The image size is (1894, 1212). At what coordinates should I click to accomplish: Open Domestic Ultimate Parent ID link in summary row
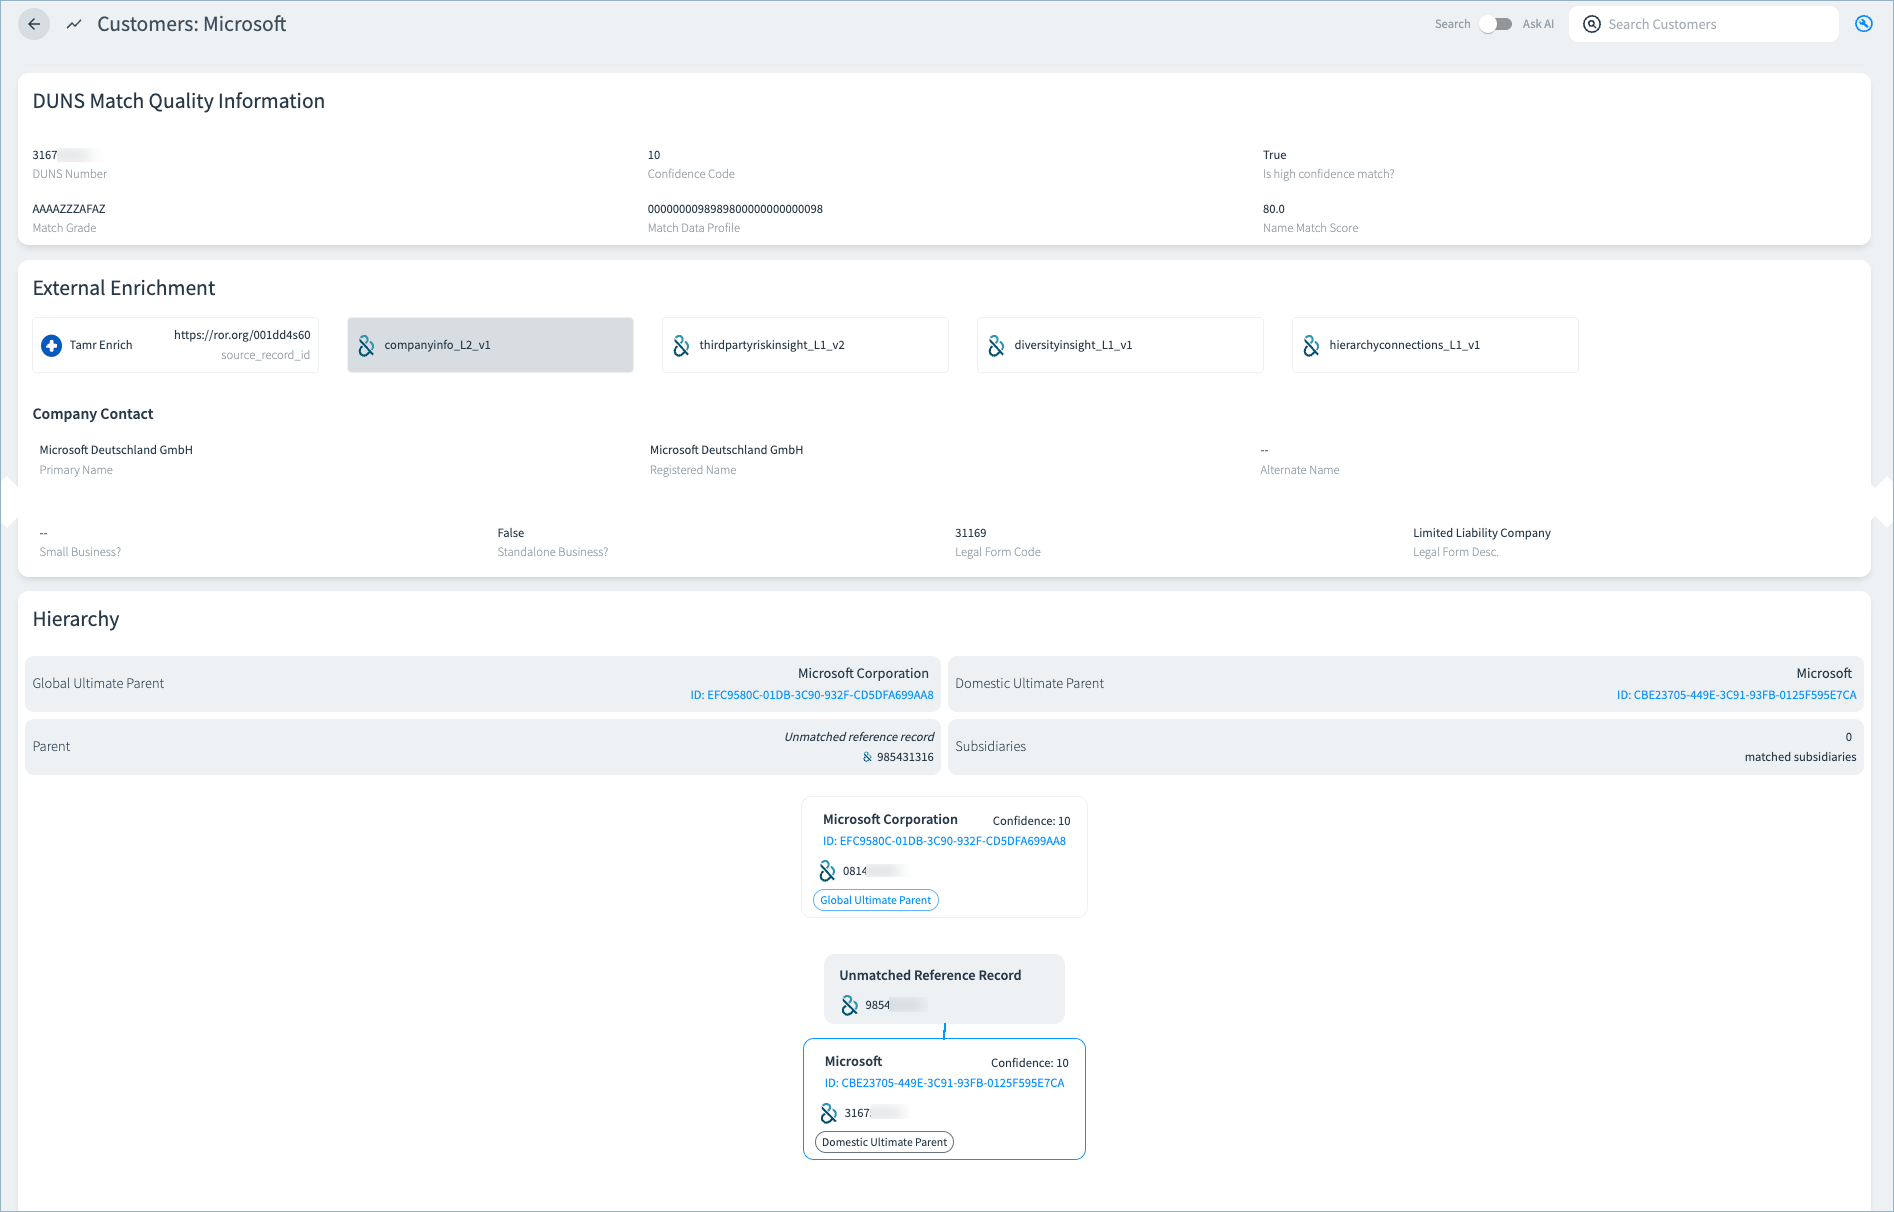tap(1736, 695)
